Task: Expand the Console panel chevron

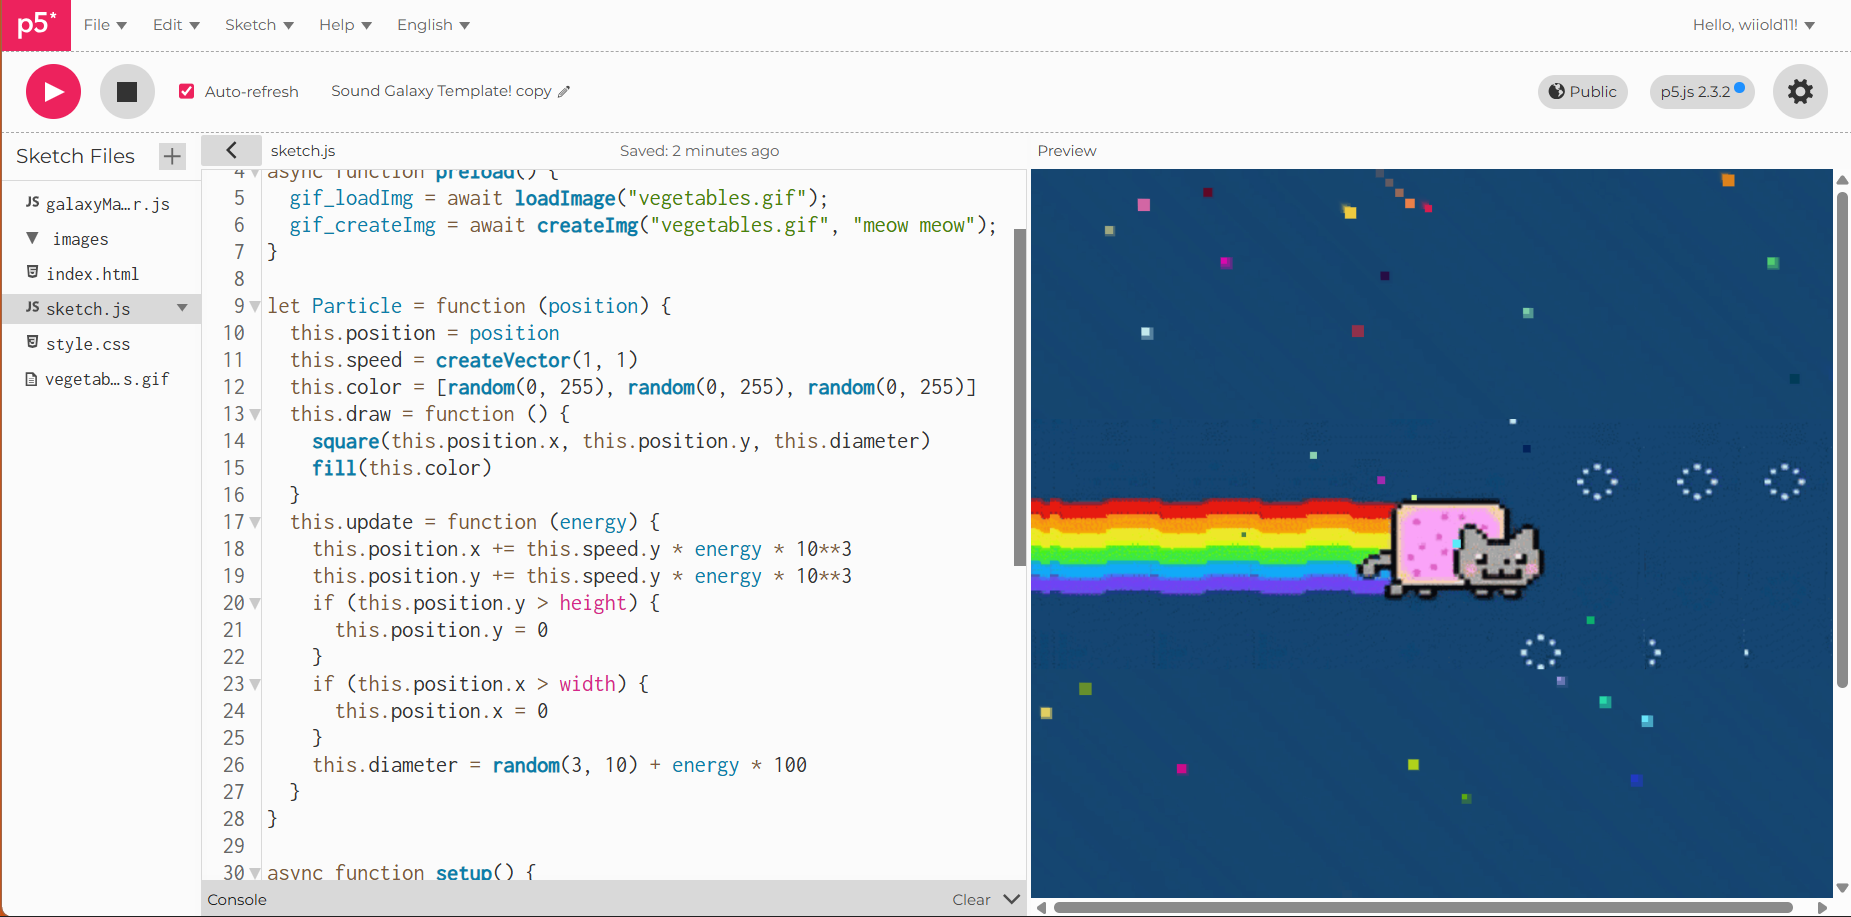Action: pyautogui.click(x=1011, y=899)
